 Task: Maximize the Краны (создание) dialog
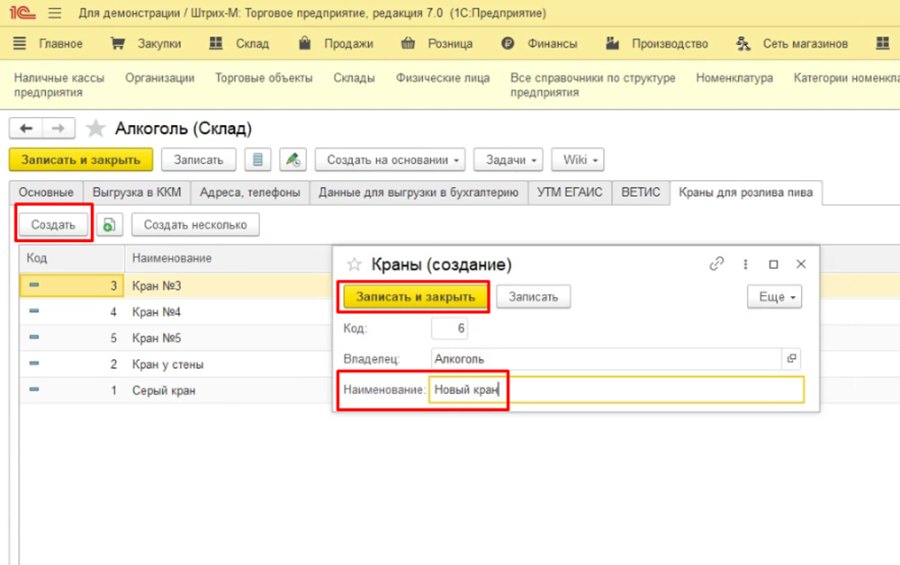point(773,264)
